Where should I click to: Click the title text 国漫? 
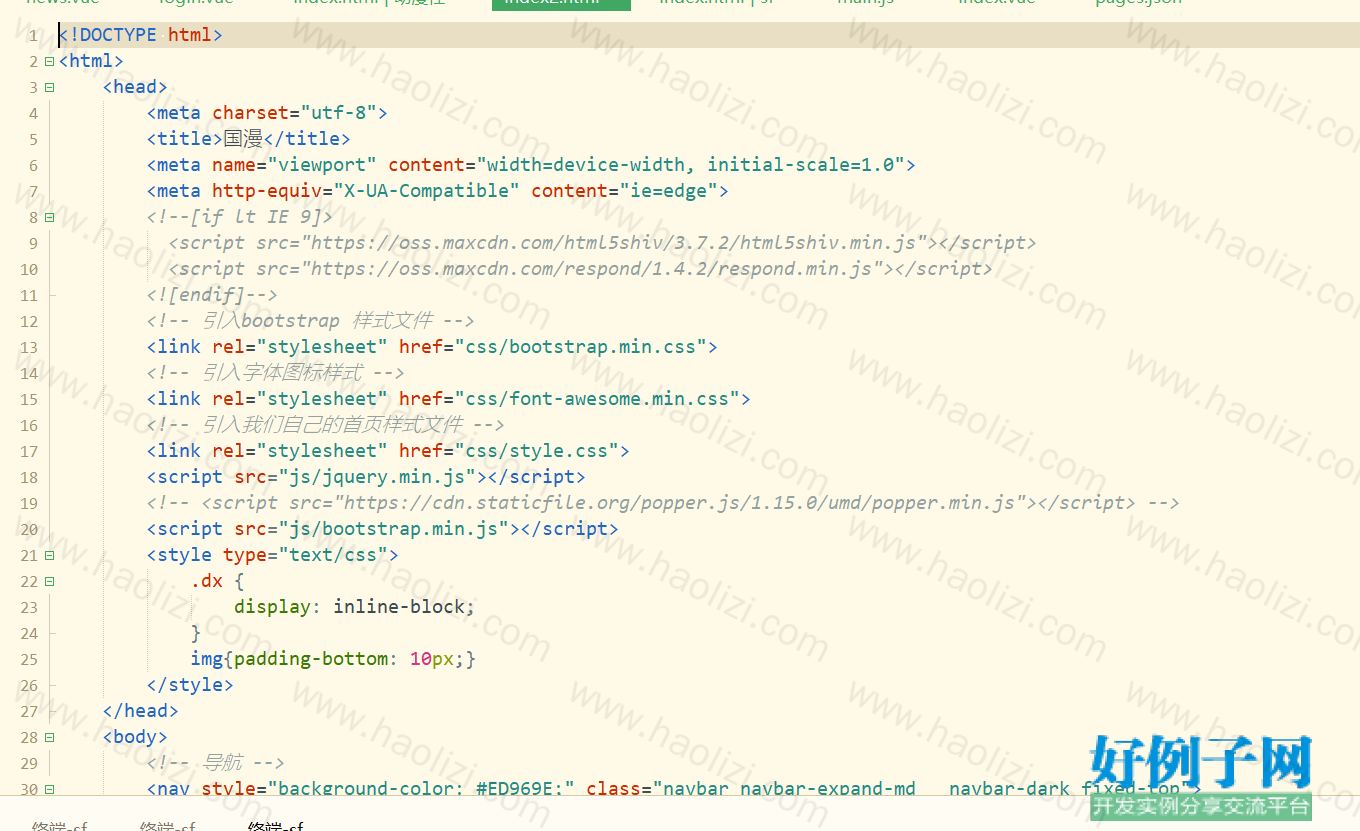(244, 139)
